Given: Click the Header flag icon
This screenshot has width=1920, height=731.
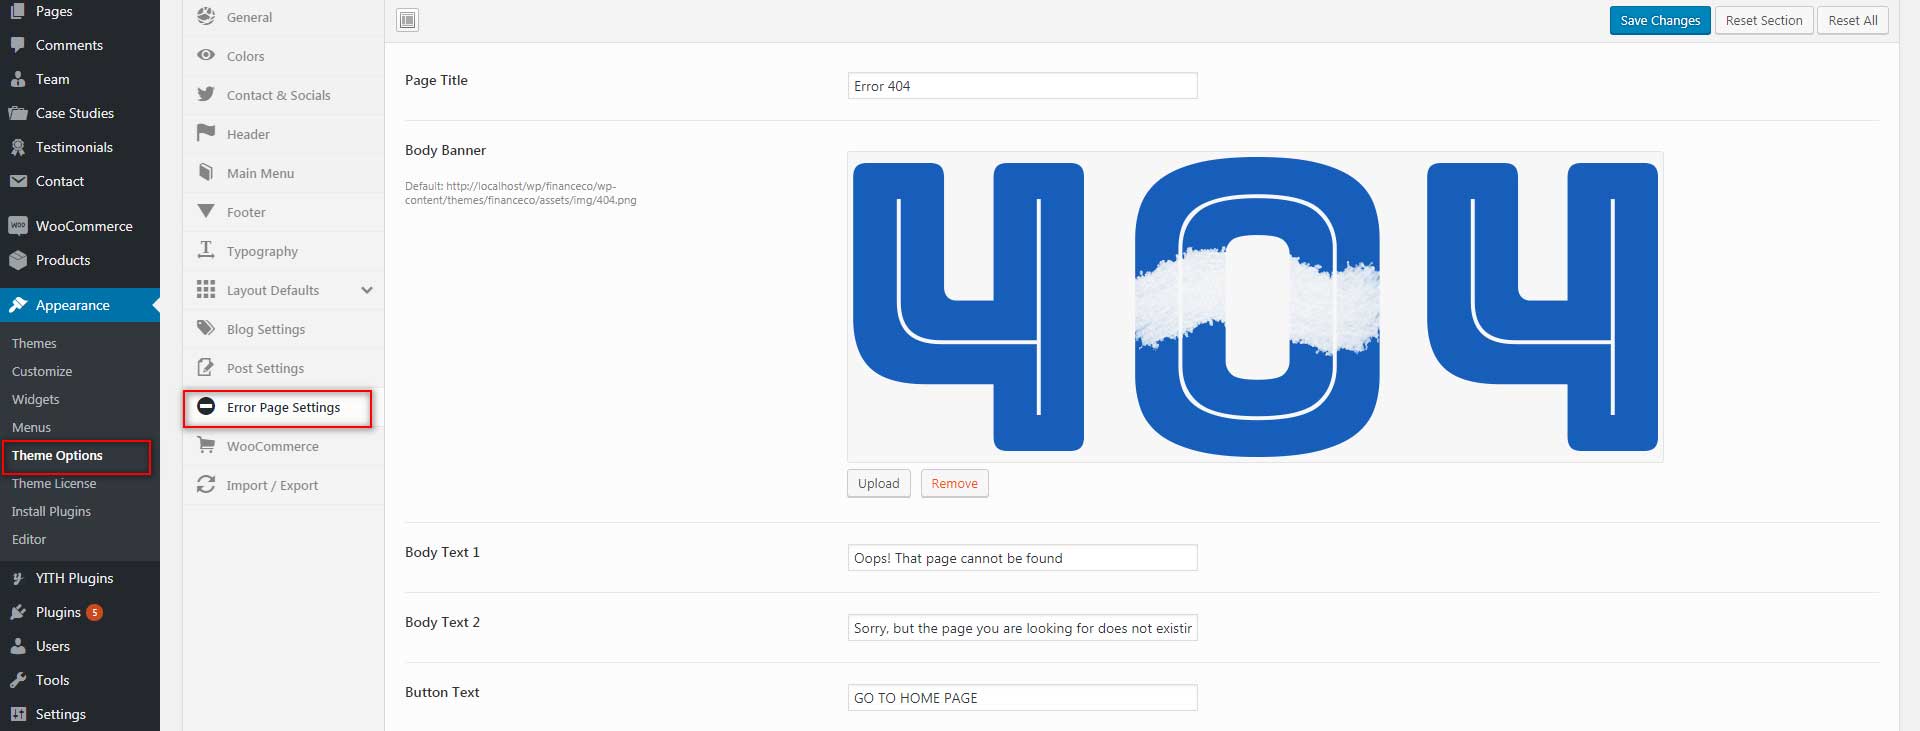Looking at the screenshot, I should pos(206,133).
